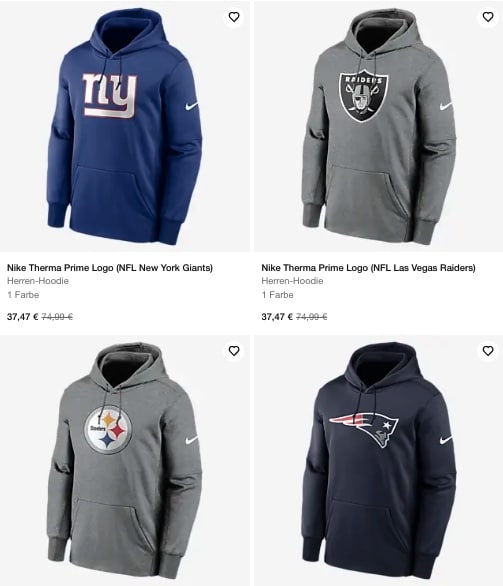Click the Raiders shield logo on the hoodie
The image size is (503, 586).
pos(364,96)
